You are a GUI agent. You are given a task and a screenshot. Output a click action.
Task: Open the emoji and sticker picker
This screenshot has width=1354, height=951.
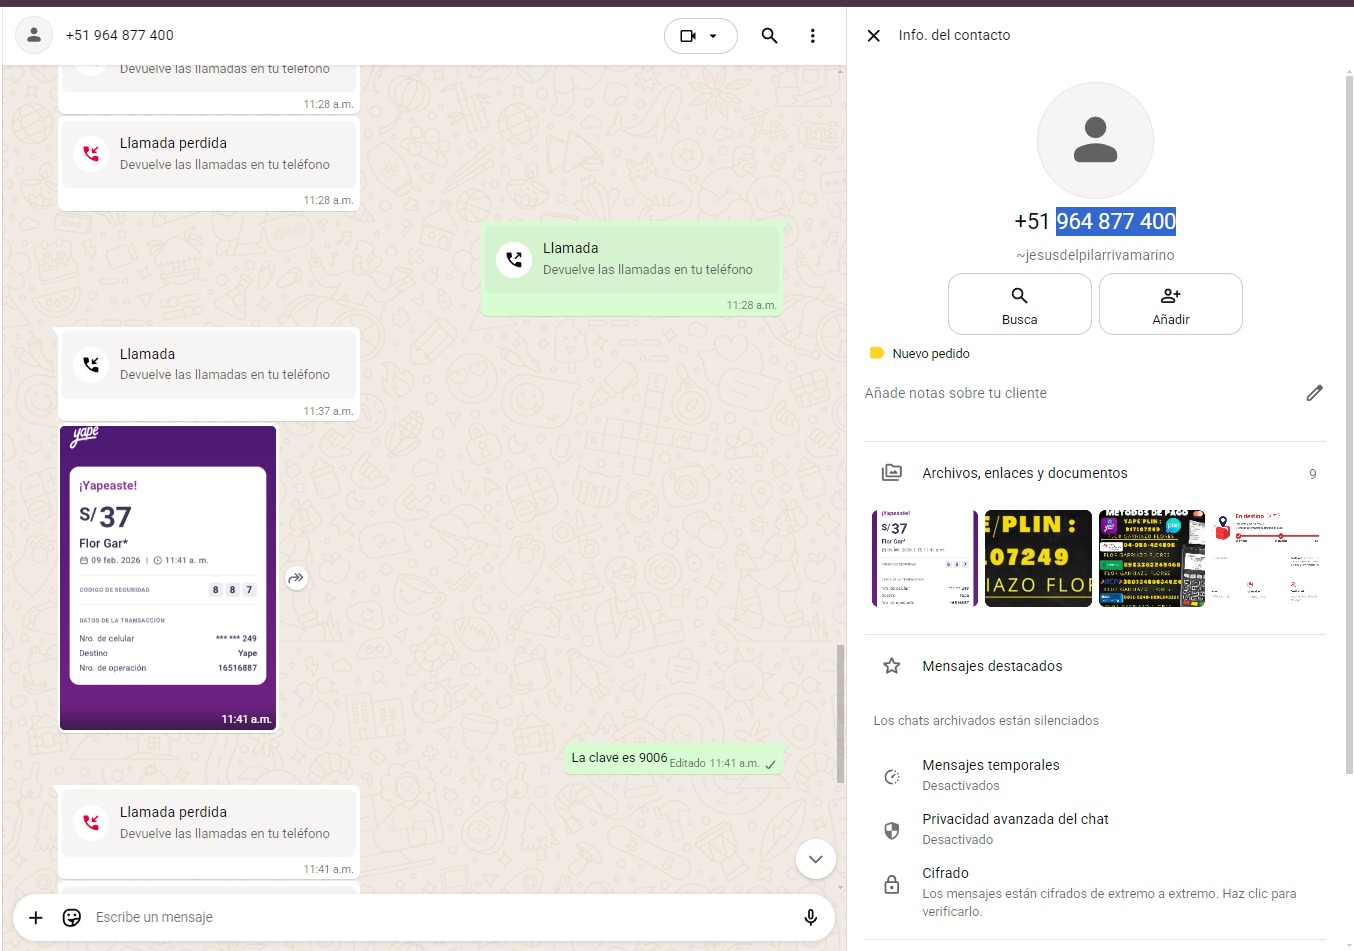[x=72, y=917]
